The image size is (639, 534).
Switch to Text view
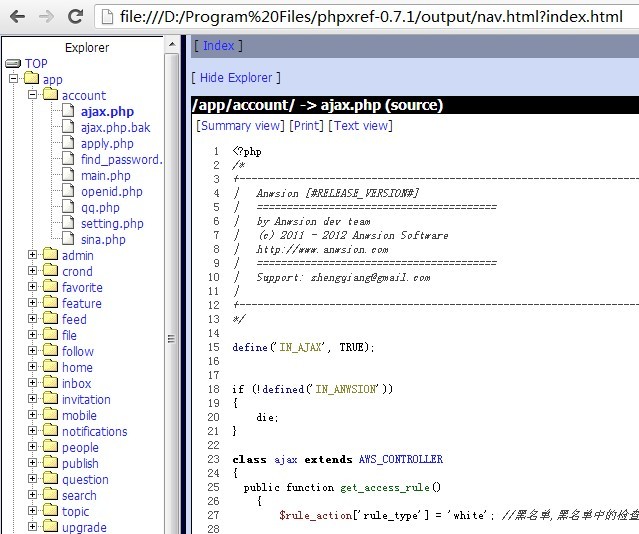(x=360, y=126)
